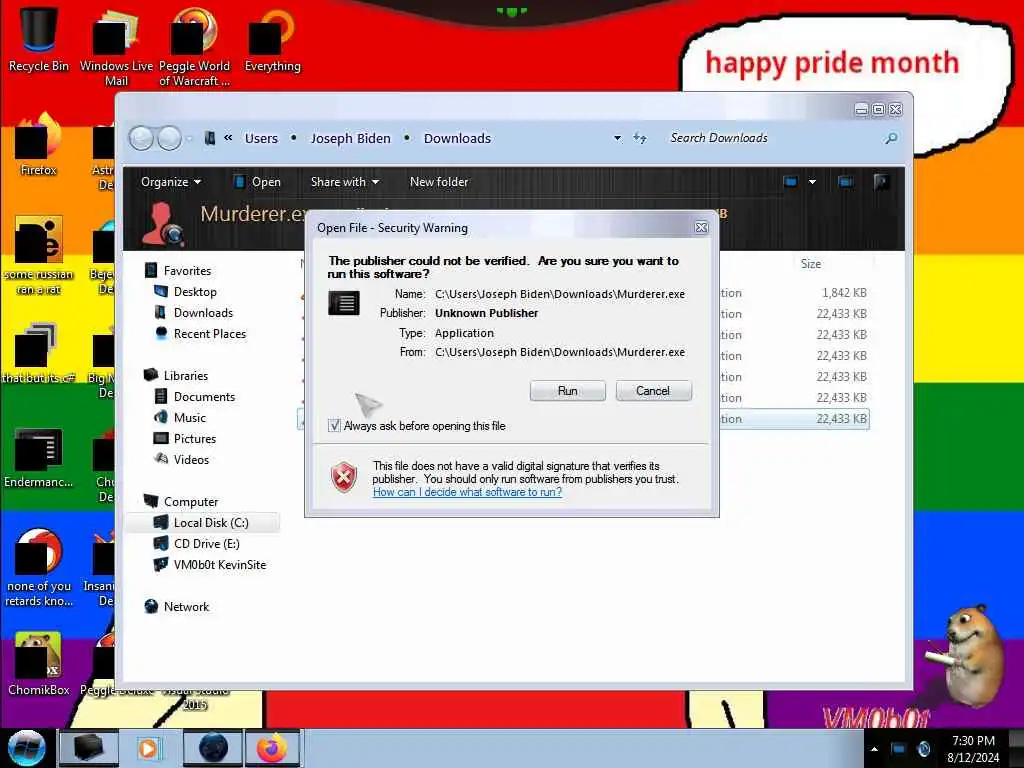Go forward with Explorer forward arrow
Viewport: 1024px width, 768px height.
pos(169,138)
